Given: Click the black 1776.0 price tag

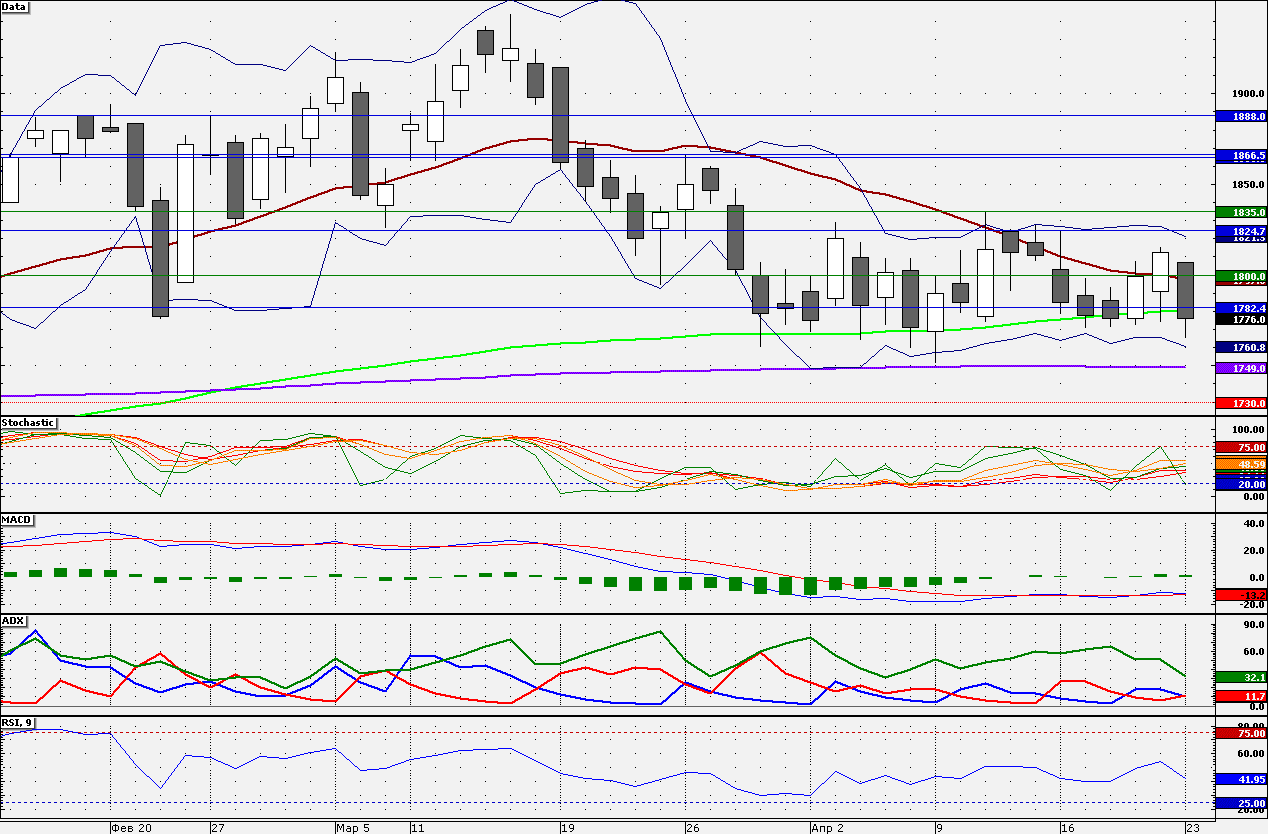Looking at the screenshot, I should coord(1241,320).
